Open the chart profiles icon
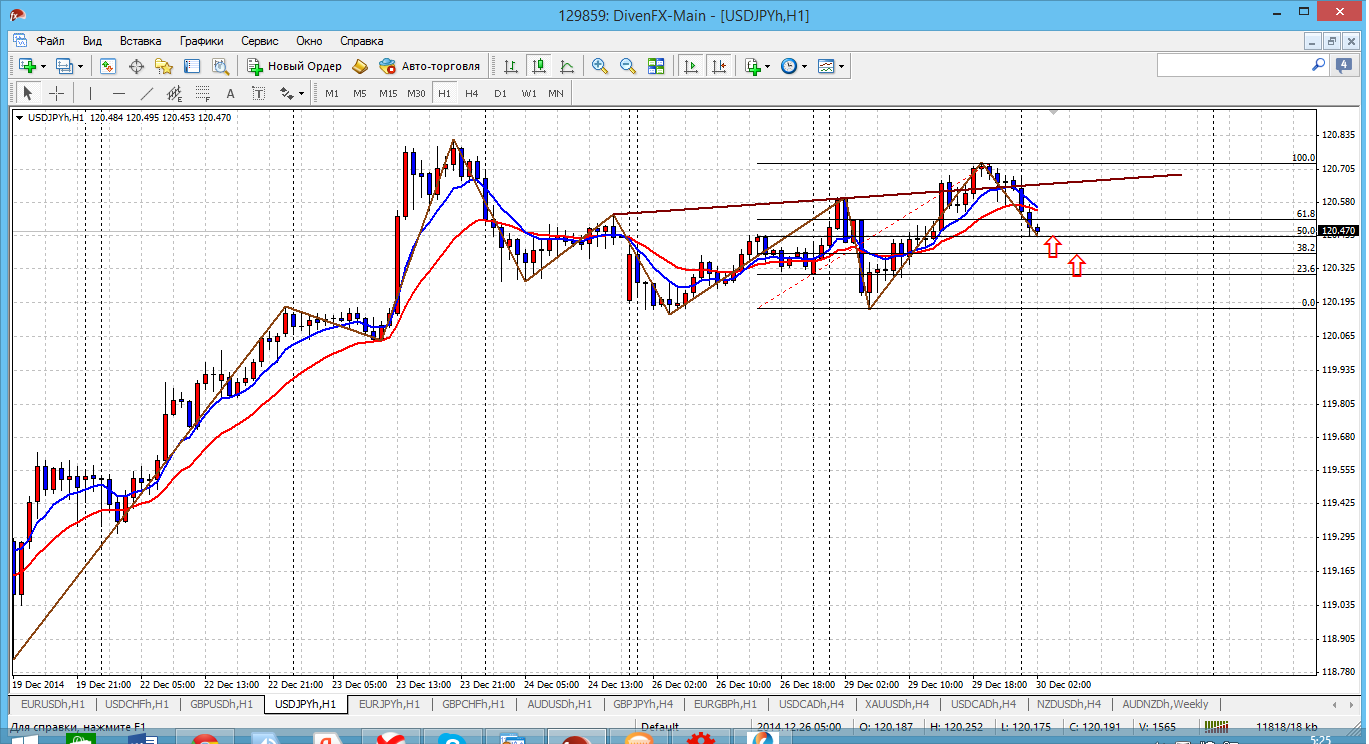 (x=64, y=66)
